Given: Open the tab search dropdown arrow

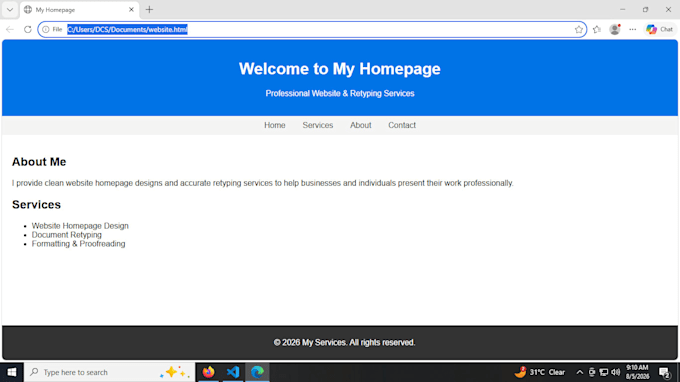Looking at the screenshot, I should 10,10.
